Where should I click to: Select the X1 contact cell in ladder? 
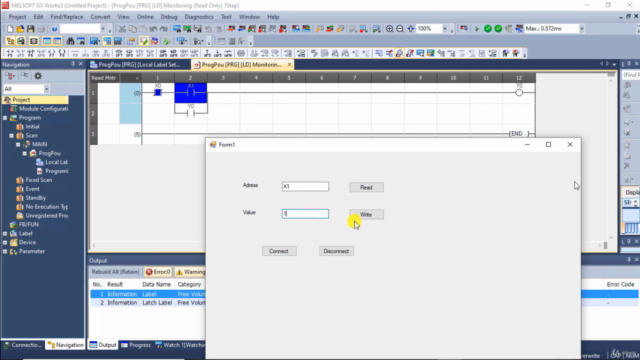coord(191,93)
